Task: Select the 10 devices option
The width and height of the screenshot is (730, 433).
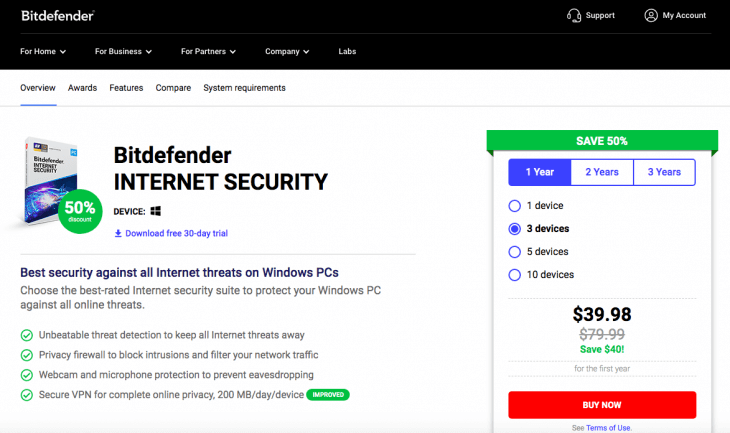Action: click(515, 275)
